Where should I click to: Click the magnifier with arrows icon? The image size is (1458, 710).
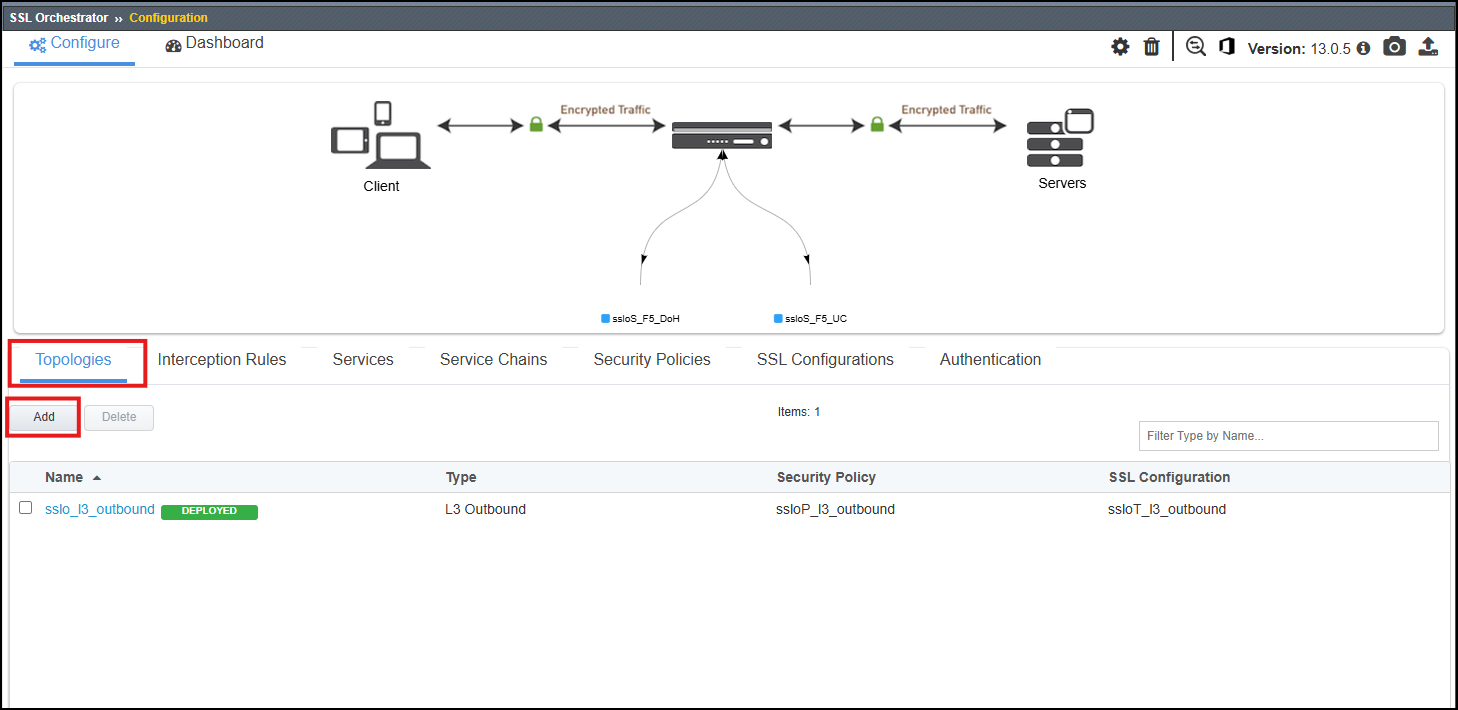1196,47
